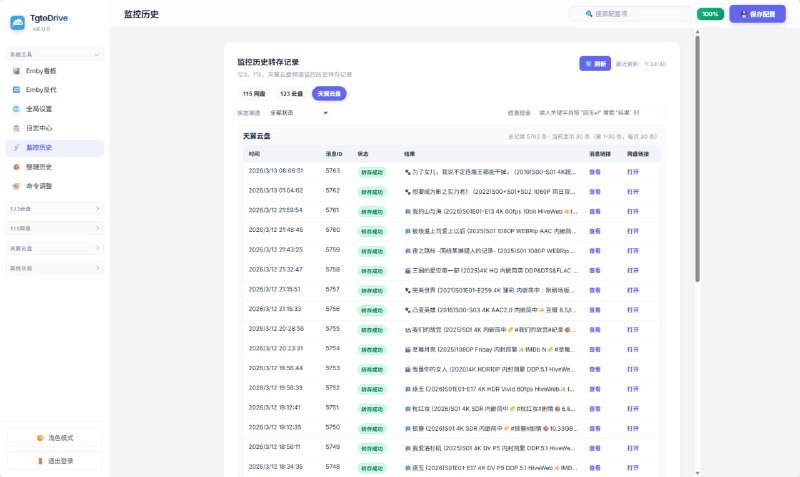800x477 pixels.
Task: Open 命令调整 page
Action: (55, 186)
